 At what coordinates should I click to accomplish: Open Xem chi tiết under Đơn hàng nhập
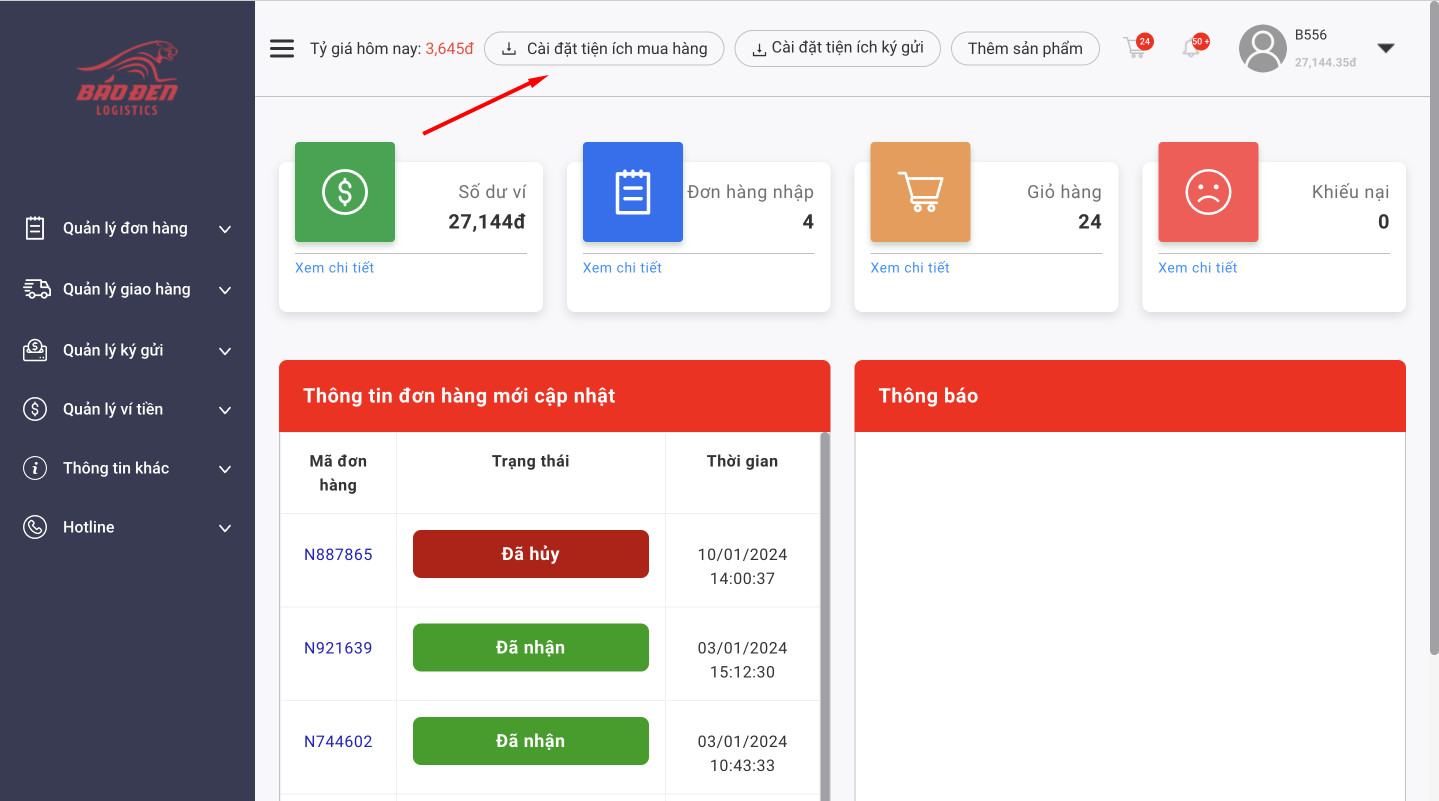pos(622,267)
